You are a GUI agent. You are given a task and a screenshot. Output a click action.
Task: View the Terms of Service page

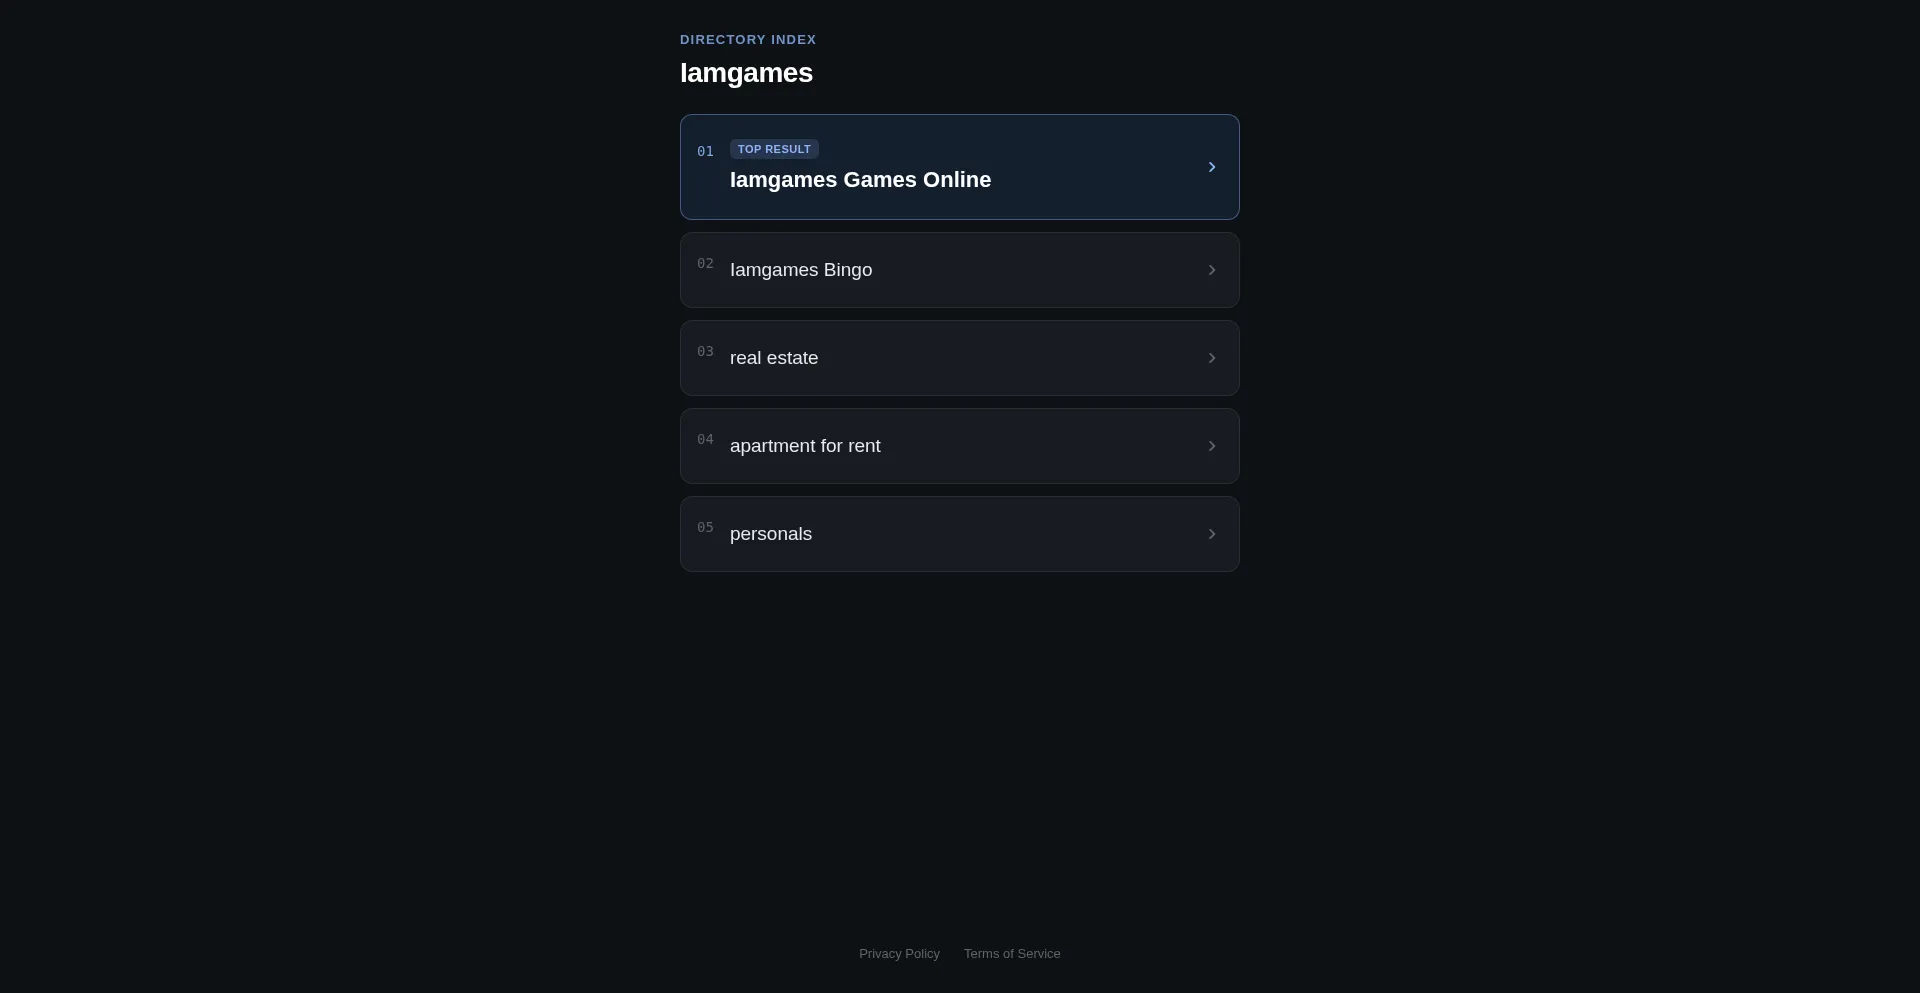[1012, 954]
